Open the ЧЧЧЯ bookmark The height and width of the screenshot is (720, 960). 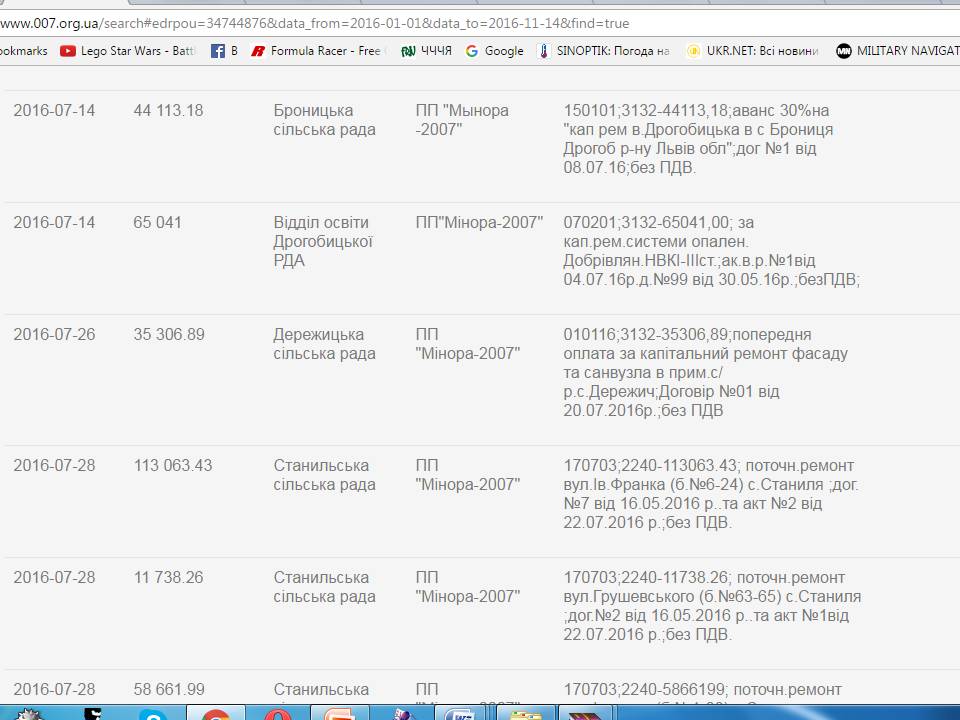point(426,51)
